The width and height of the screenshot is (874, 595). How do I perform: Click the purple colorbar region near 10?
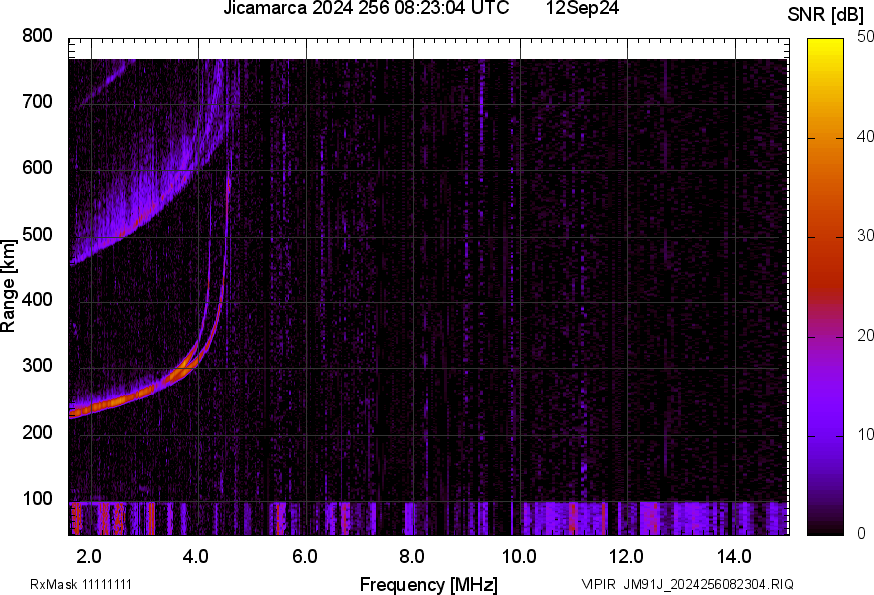pyautogui.click(x=825, y=436)
